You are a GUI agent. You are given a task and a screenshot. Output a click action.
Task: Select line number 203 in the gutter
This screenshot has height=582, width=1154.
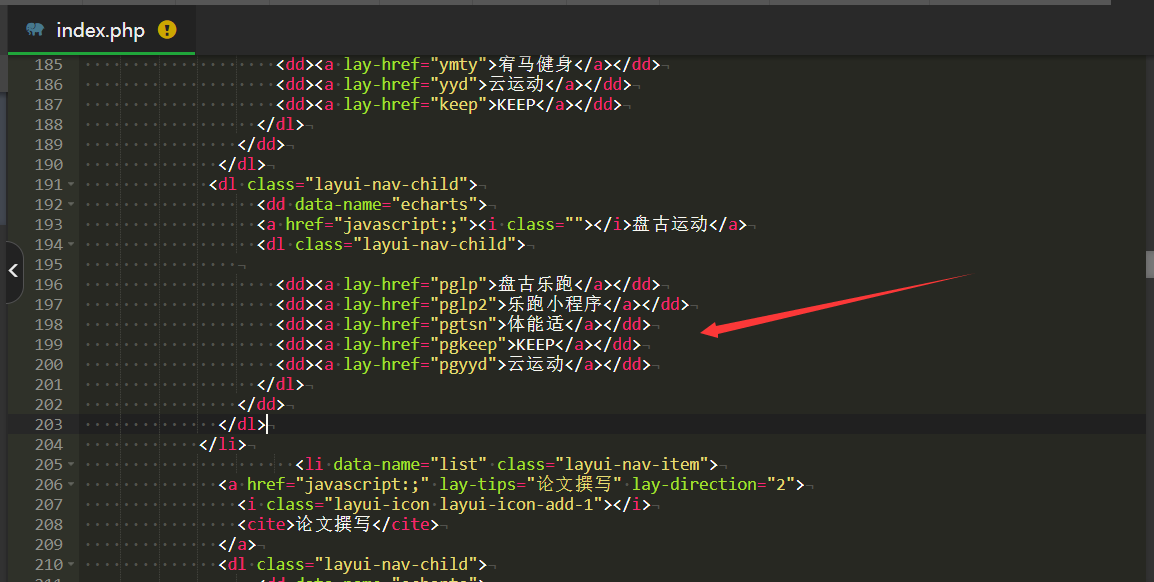(48, 424)
